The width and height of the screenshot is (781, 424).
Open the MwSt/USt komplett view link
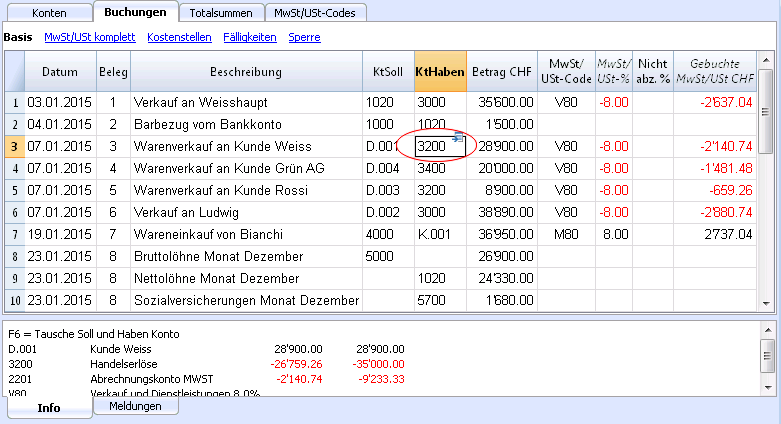[90, 37]
